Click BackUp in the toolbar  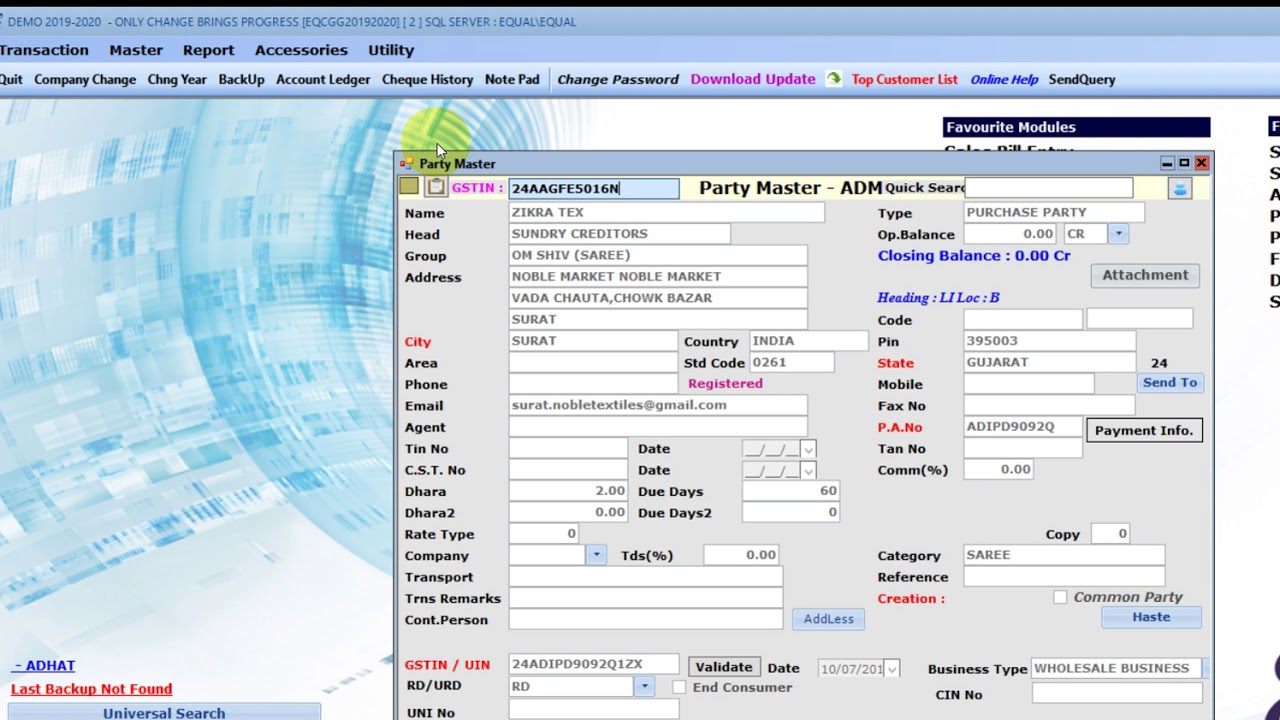(x=241, y=79)
